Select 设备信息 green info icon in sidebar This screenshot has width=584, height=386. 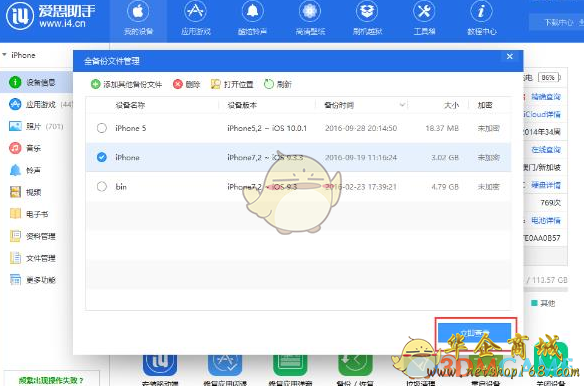point(15,82)
